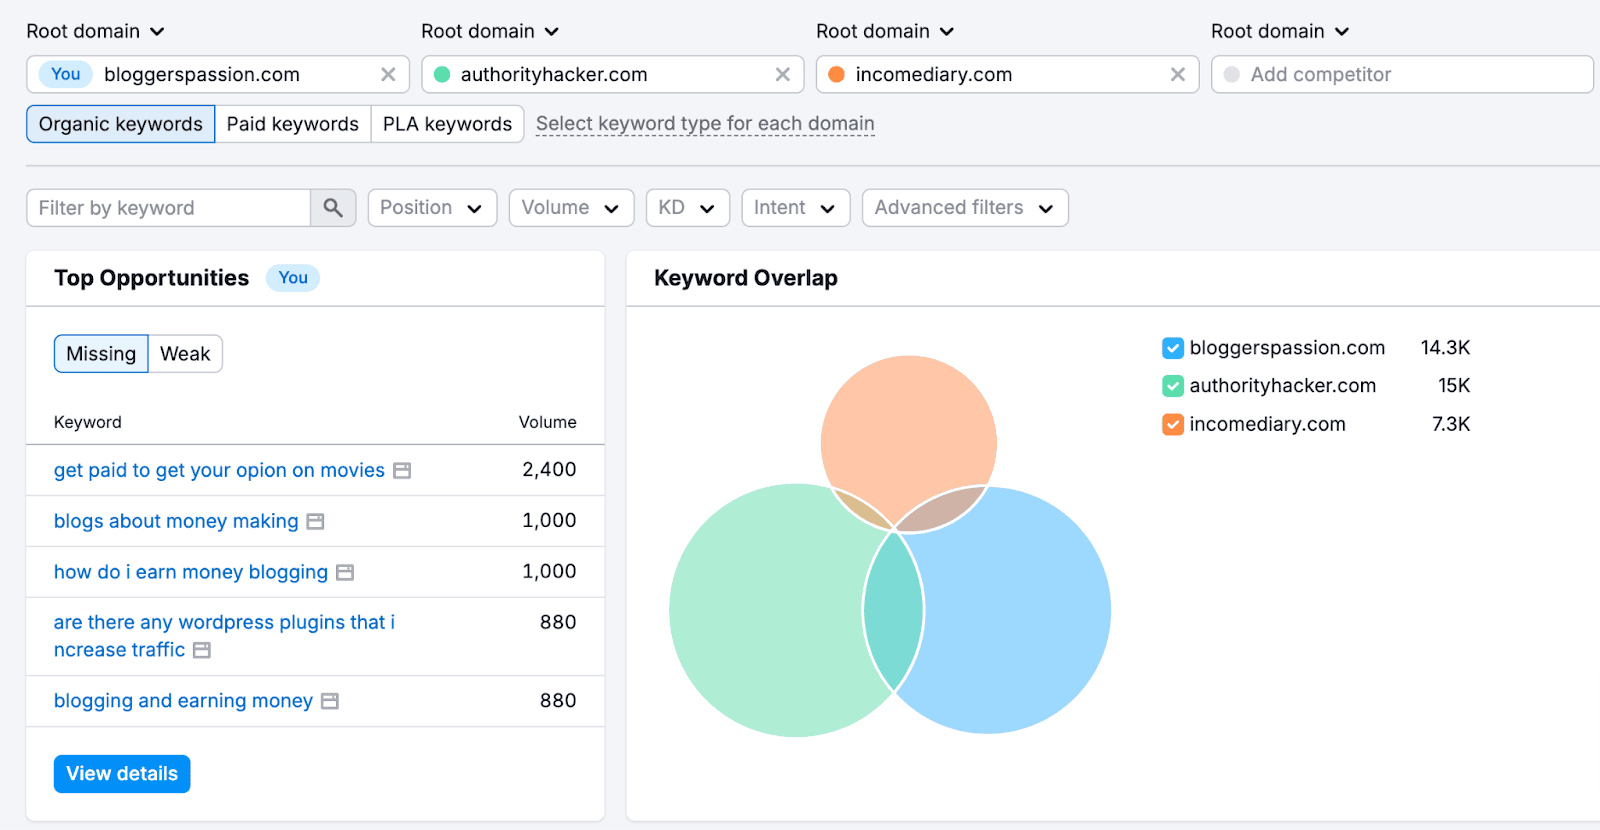Viewport: 1600px width, 830px height.
Task: Click the Keyword column header
Action: pos(88,422)
